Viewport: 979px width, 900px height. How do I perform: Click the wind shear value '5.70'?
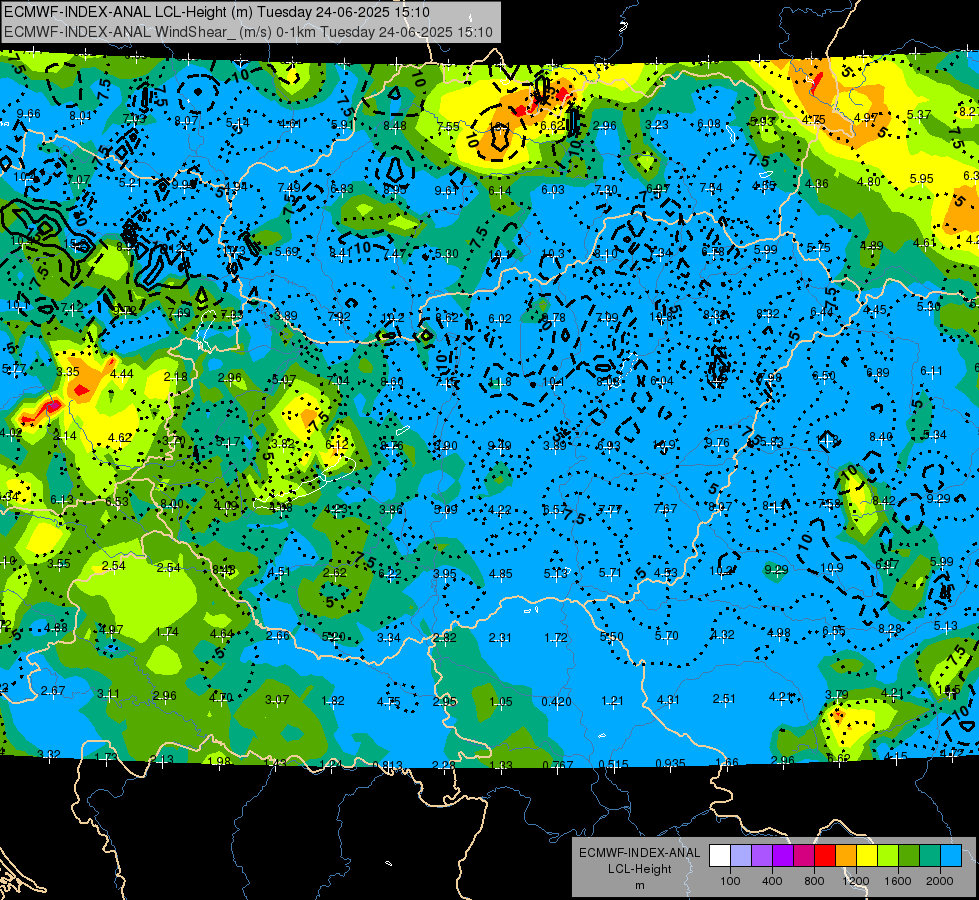[x=667, y=636]
